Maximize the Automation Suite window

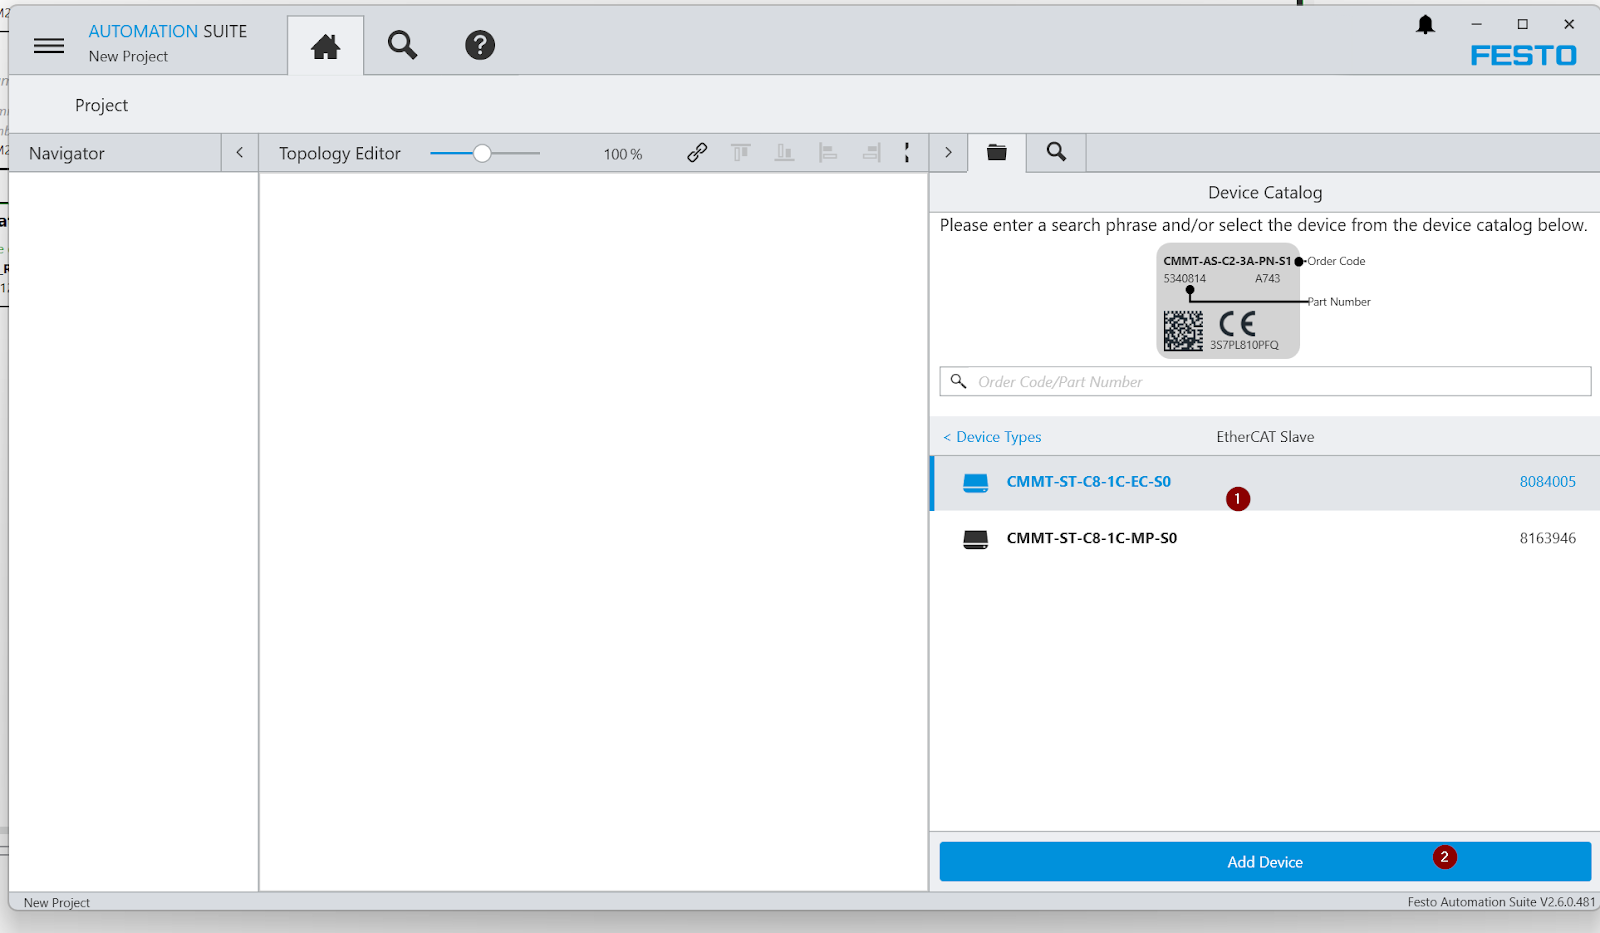1522,24
